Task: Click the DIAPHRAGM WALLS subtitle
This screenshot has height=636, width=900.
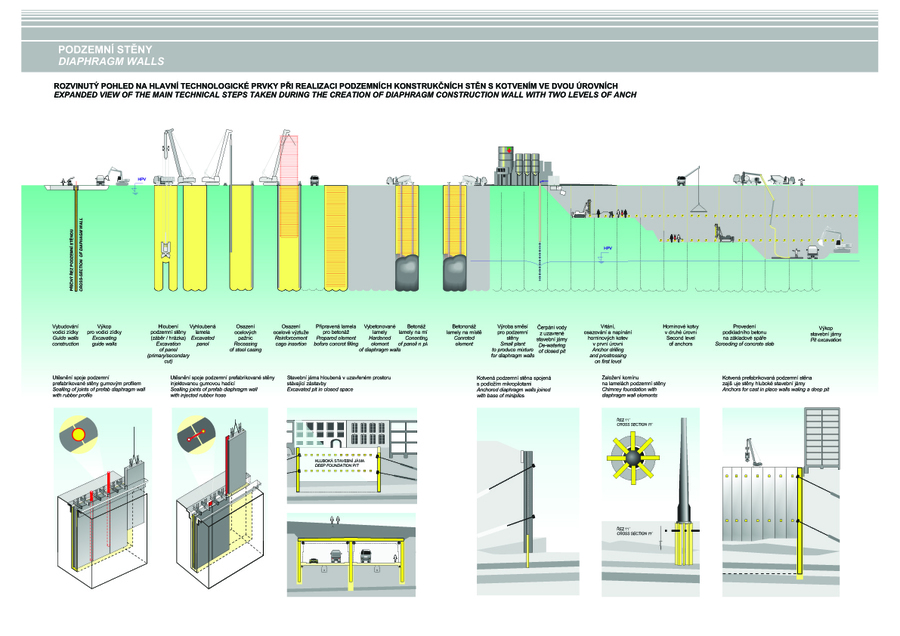Action: (111, 61)
